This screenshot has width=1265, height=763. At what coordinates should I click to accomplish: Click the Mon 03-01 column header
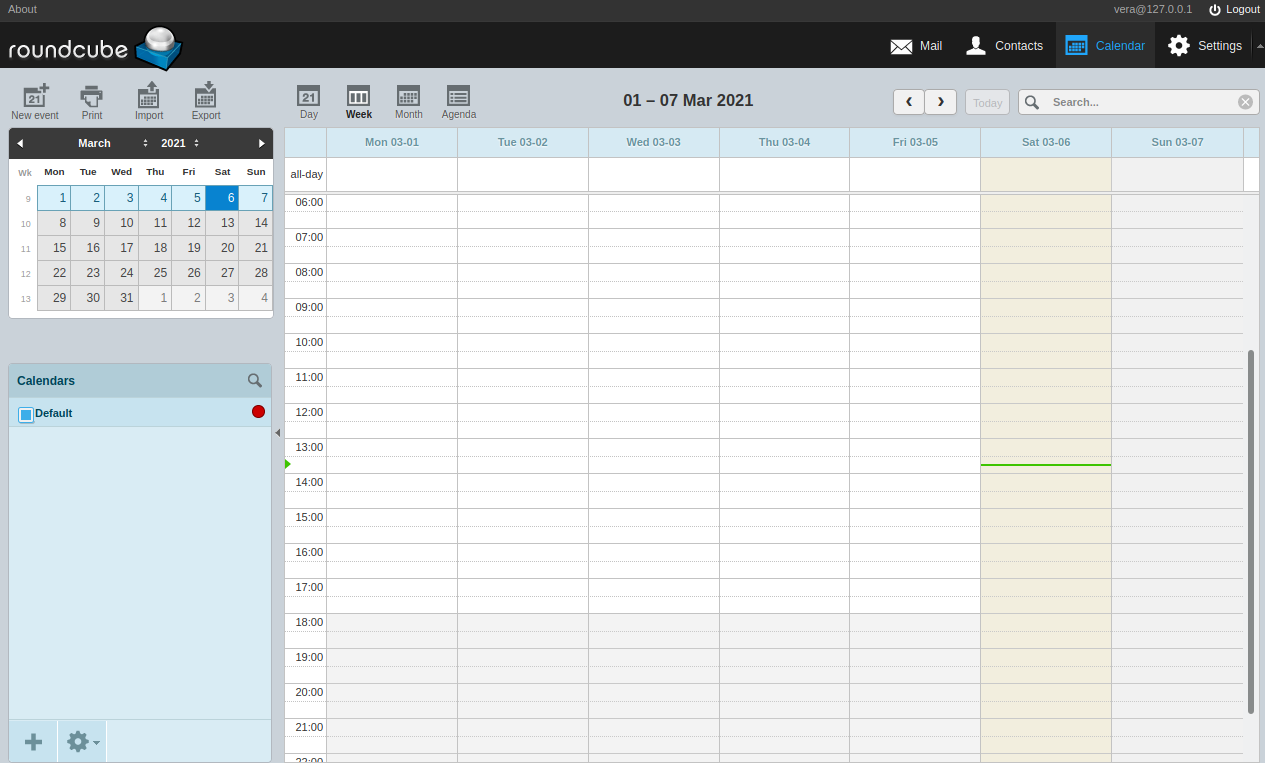(392, 142)
